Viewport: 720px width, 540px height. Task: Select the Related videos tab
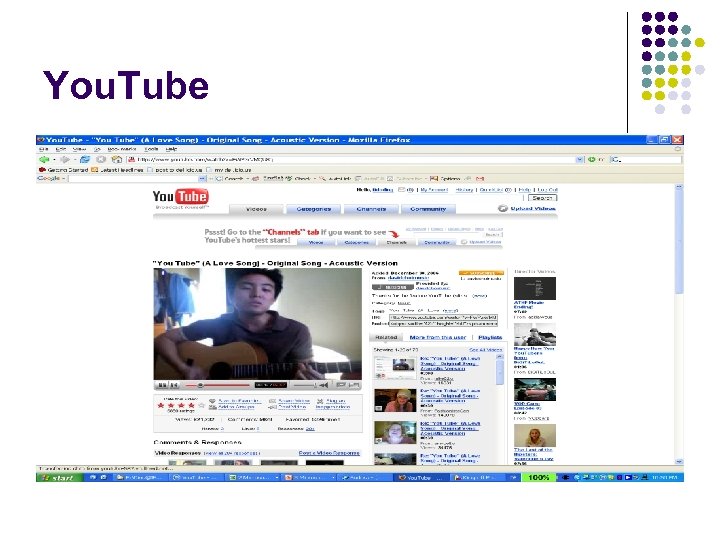coord(386,337)
